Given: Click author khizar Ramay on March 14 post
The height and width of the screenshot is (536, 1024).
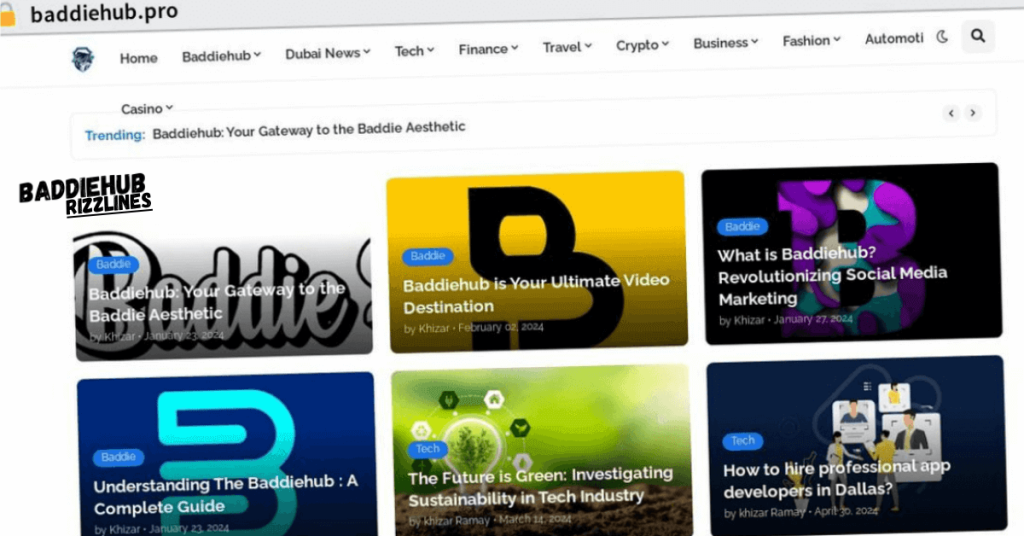Looking at the screenshot, I should pyautogui.click(x=456, y=520).
